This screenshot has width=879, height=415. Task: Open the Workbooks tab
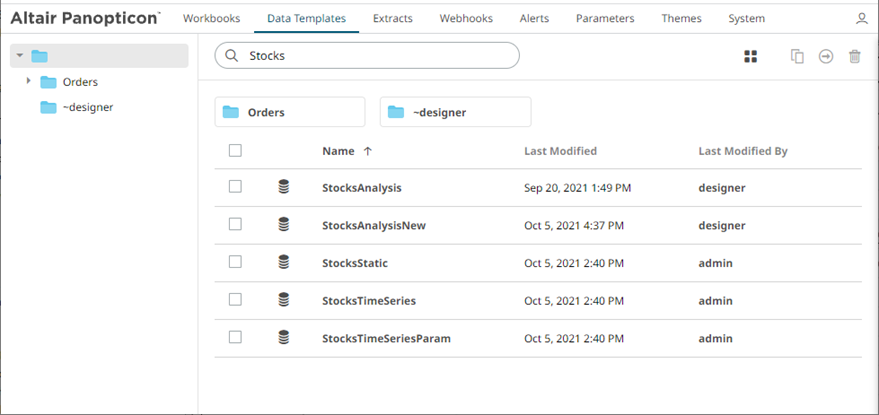click(211, 19)
